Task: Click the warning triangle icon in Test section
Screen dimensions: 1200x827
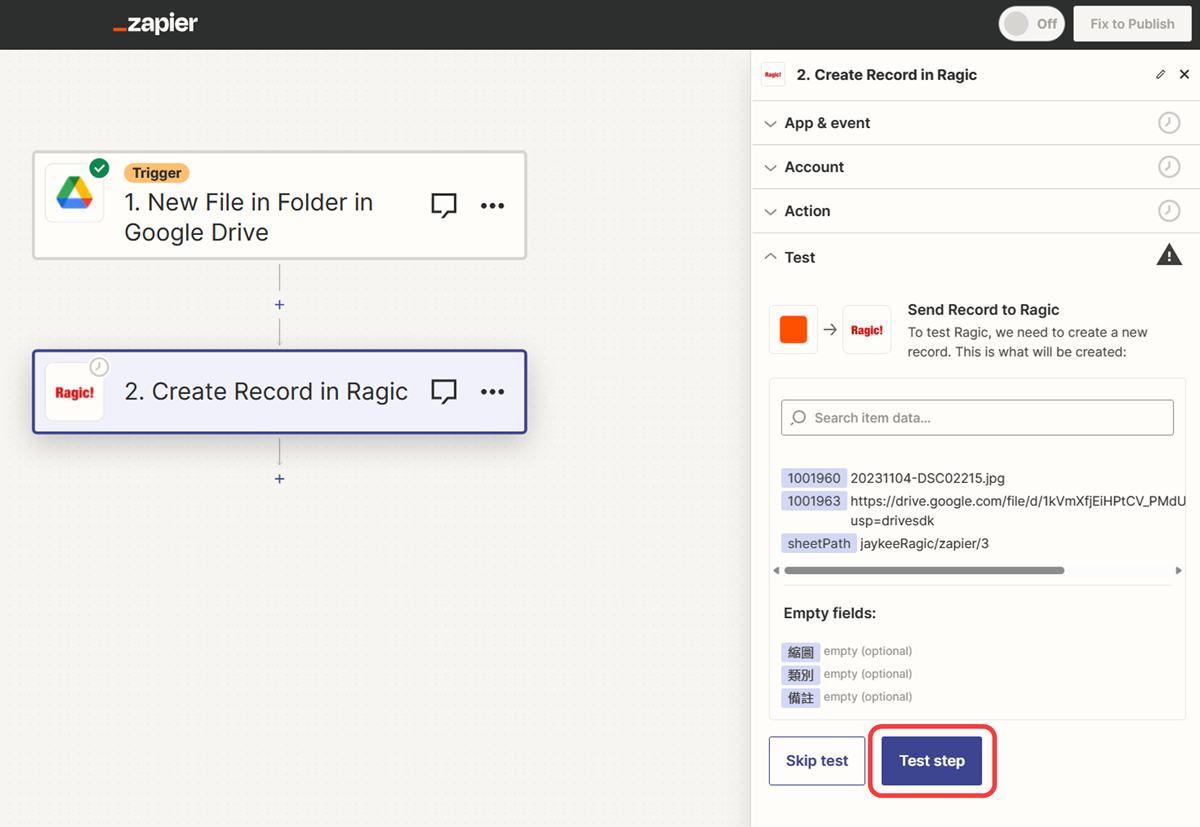Action: tap(1168, 256)
